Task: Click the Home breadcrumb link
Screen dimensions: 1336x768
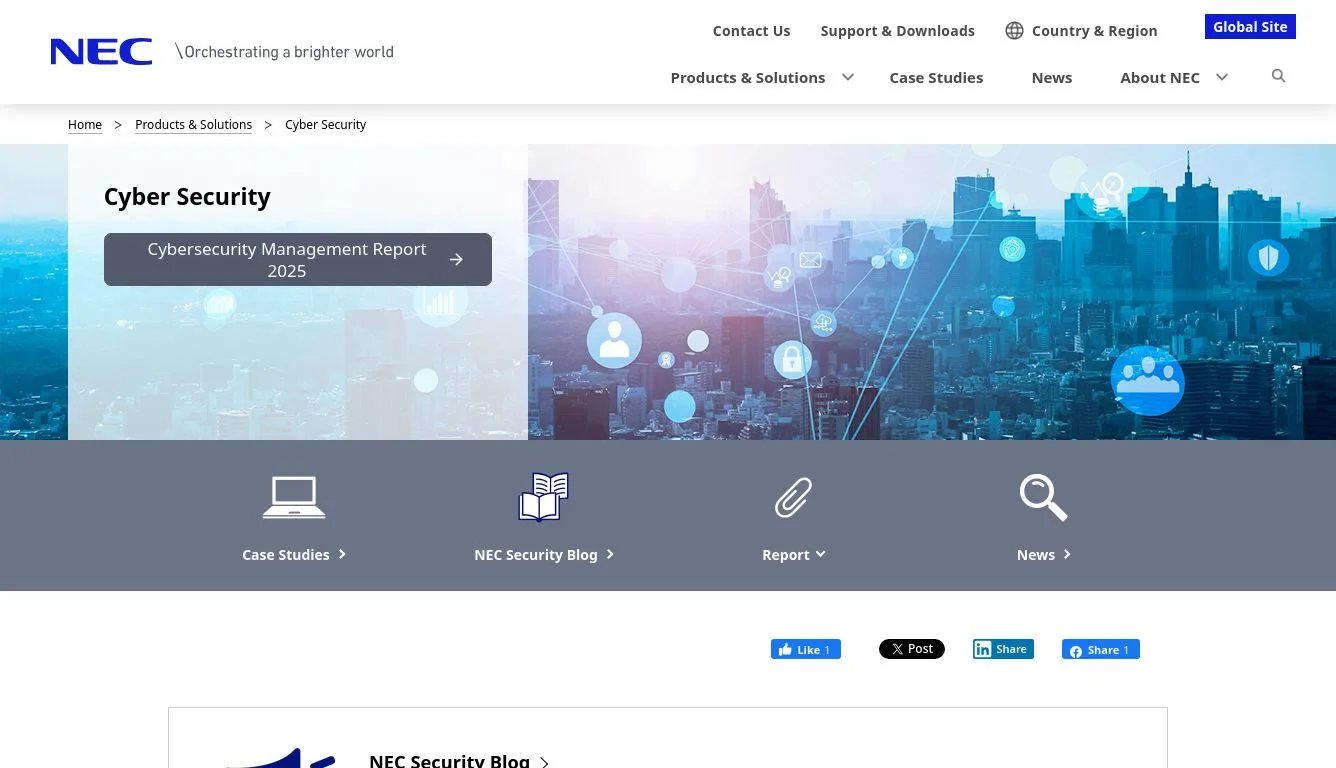Action: 85,125
